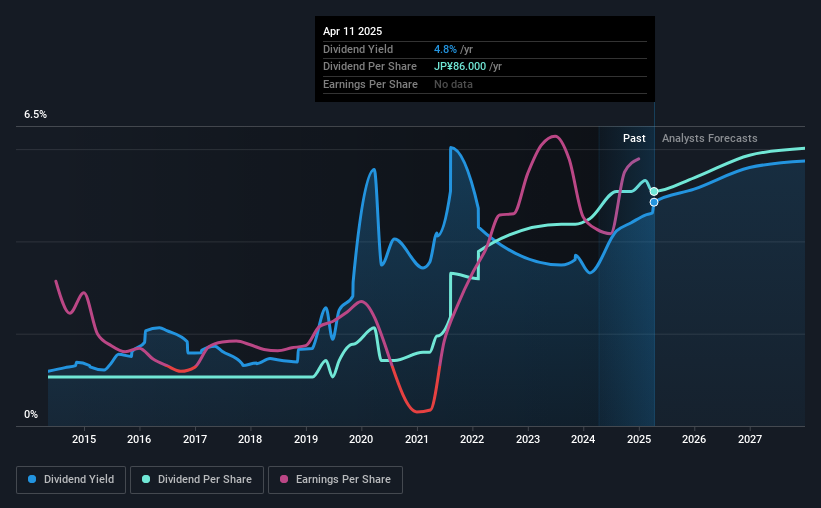Image resolution: width=821 pixels, height=508 pixels.
Task: Click the 2027 x-axis label
Action: (x=750, y=439)
